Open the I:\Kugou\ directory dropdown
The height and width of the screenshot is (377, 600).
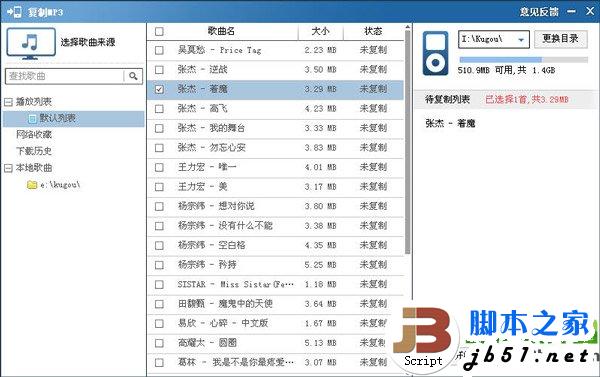pyautogui.click(x=521, y=39)
